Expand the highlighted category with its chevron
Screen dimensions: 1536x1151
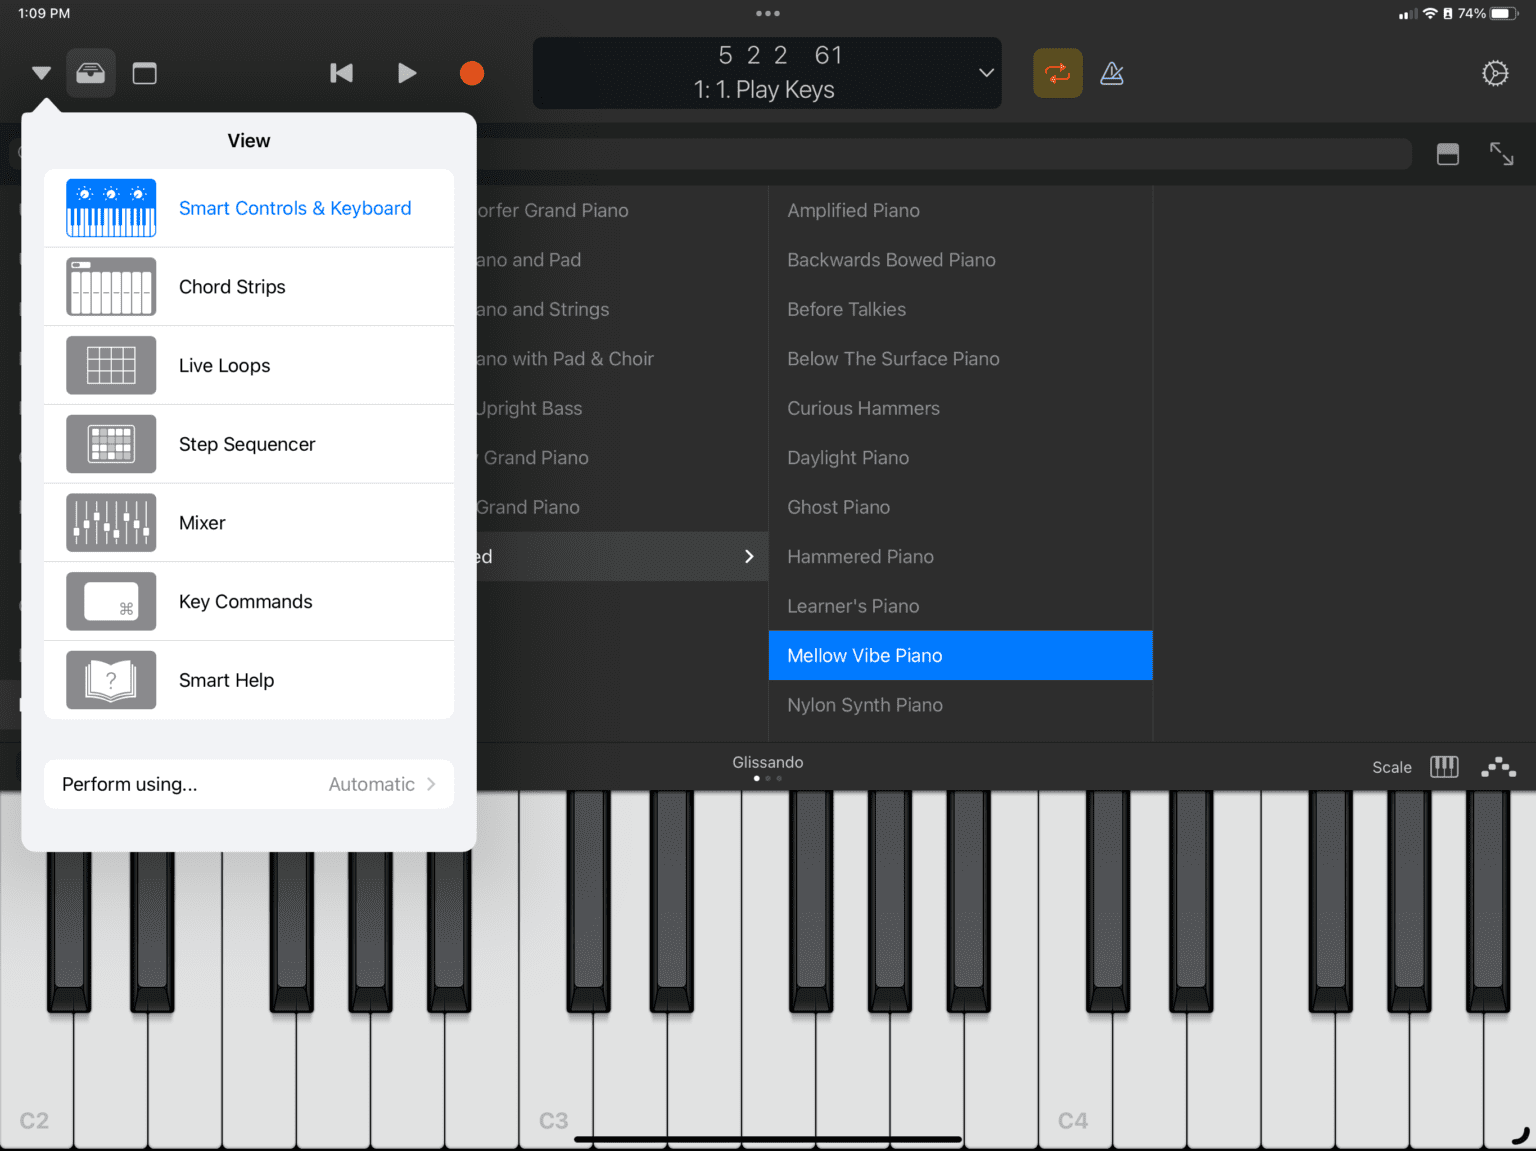point(749,556)
